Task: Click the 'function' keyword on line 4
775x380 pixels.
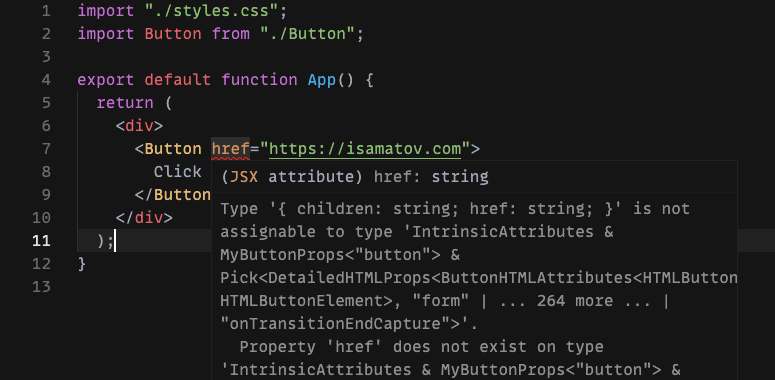Action: (259, 80)
